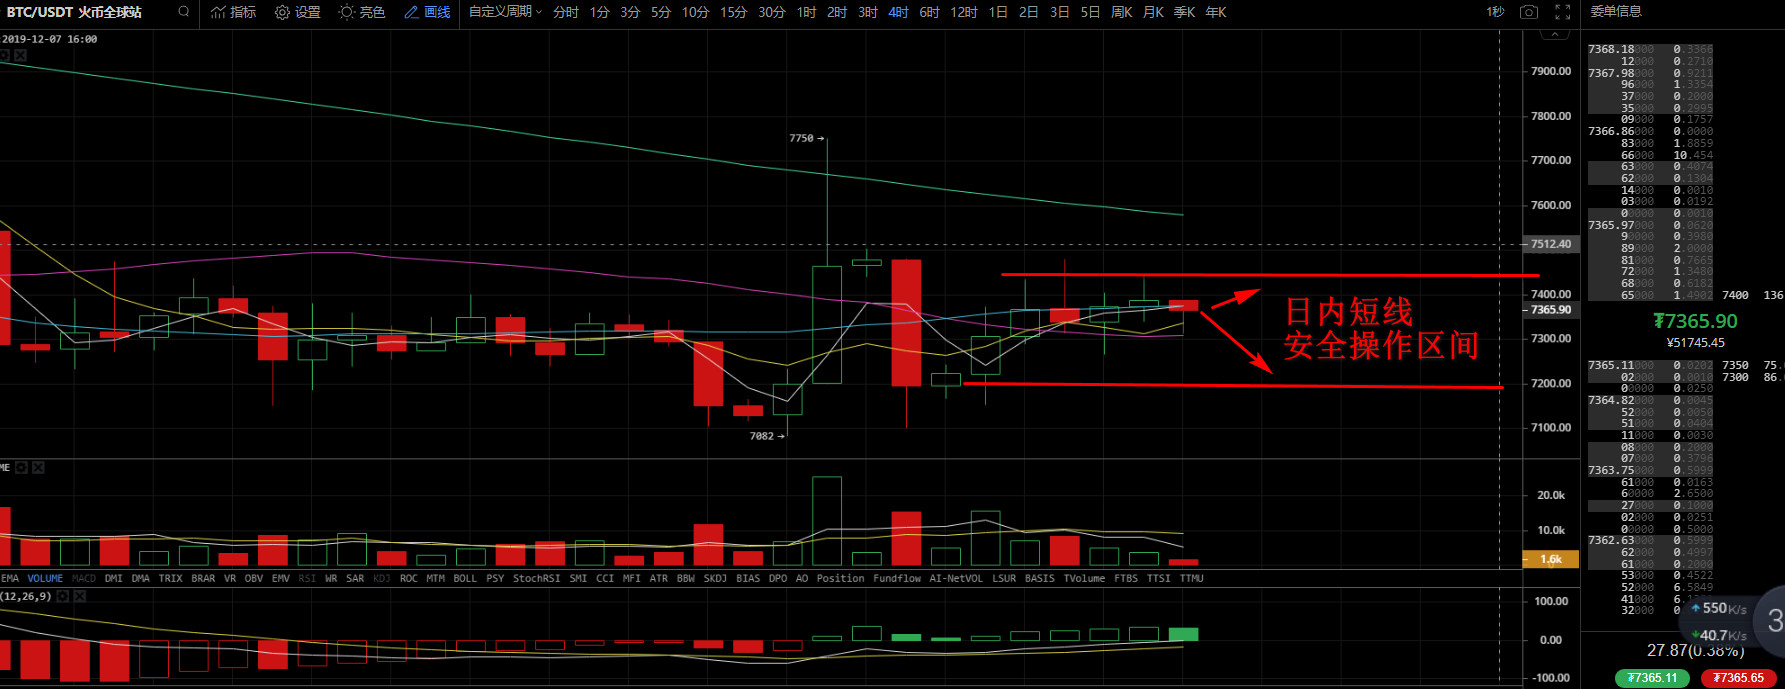Toggle the 画线 drawing tool
The height and width of the screenshot is (689, 1785).
pos(427,12)
